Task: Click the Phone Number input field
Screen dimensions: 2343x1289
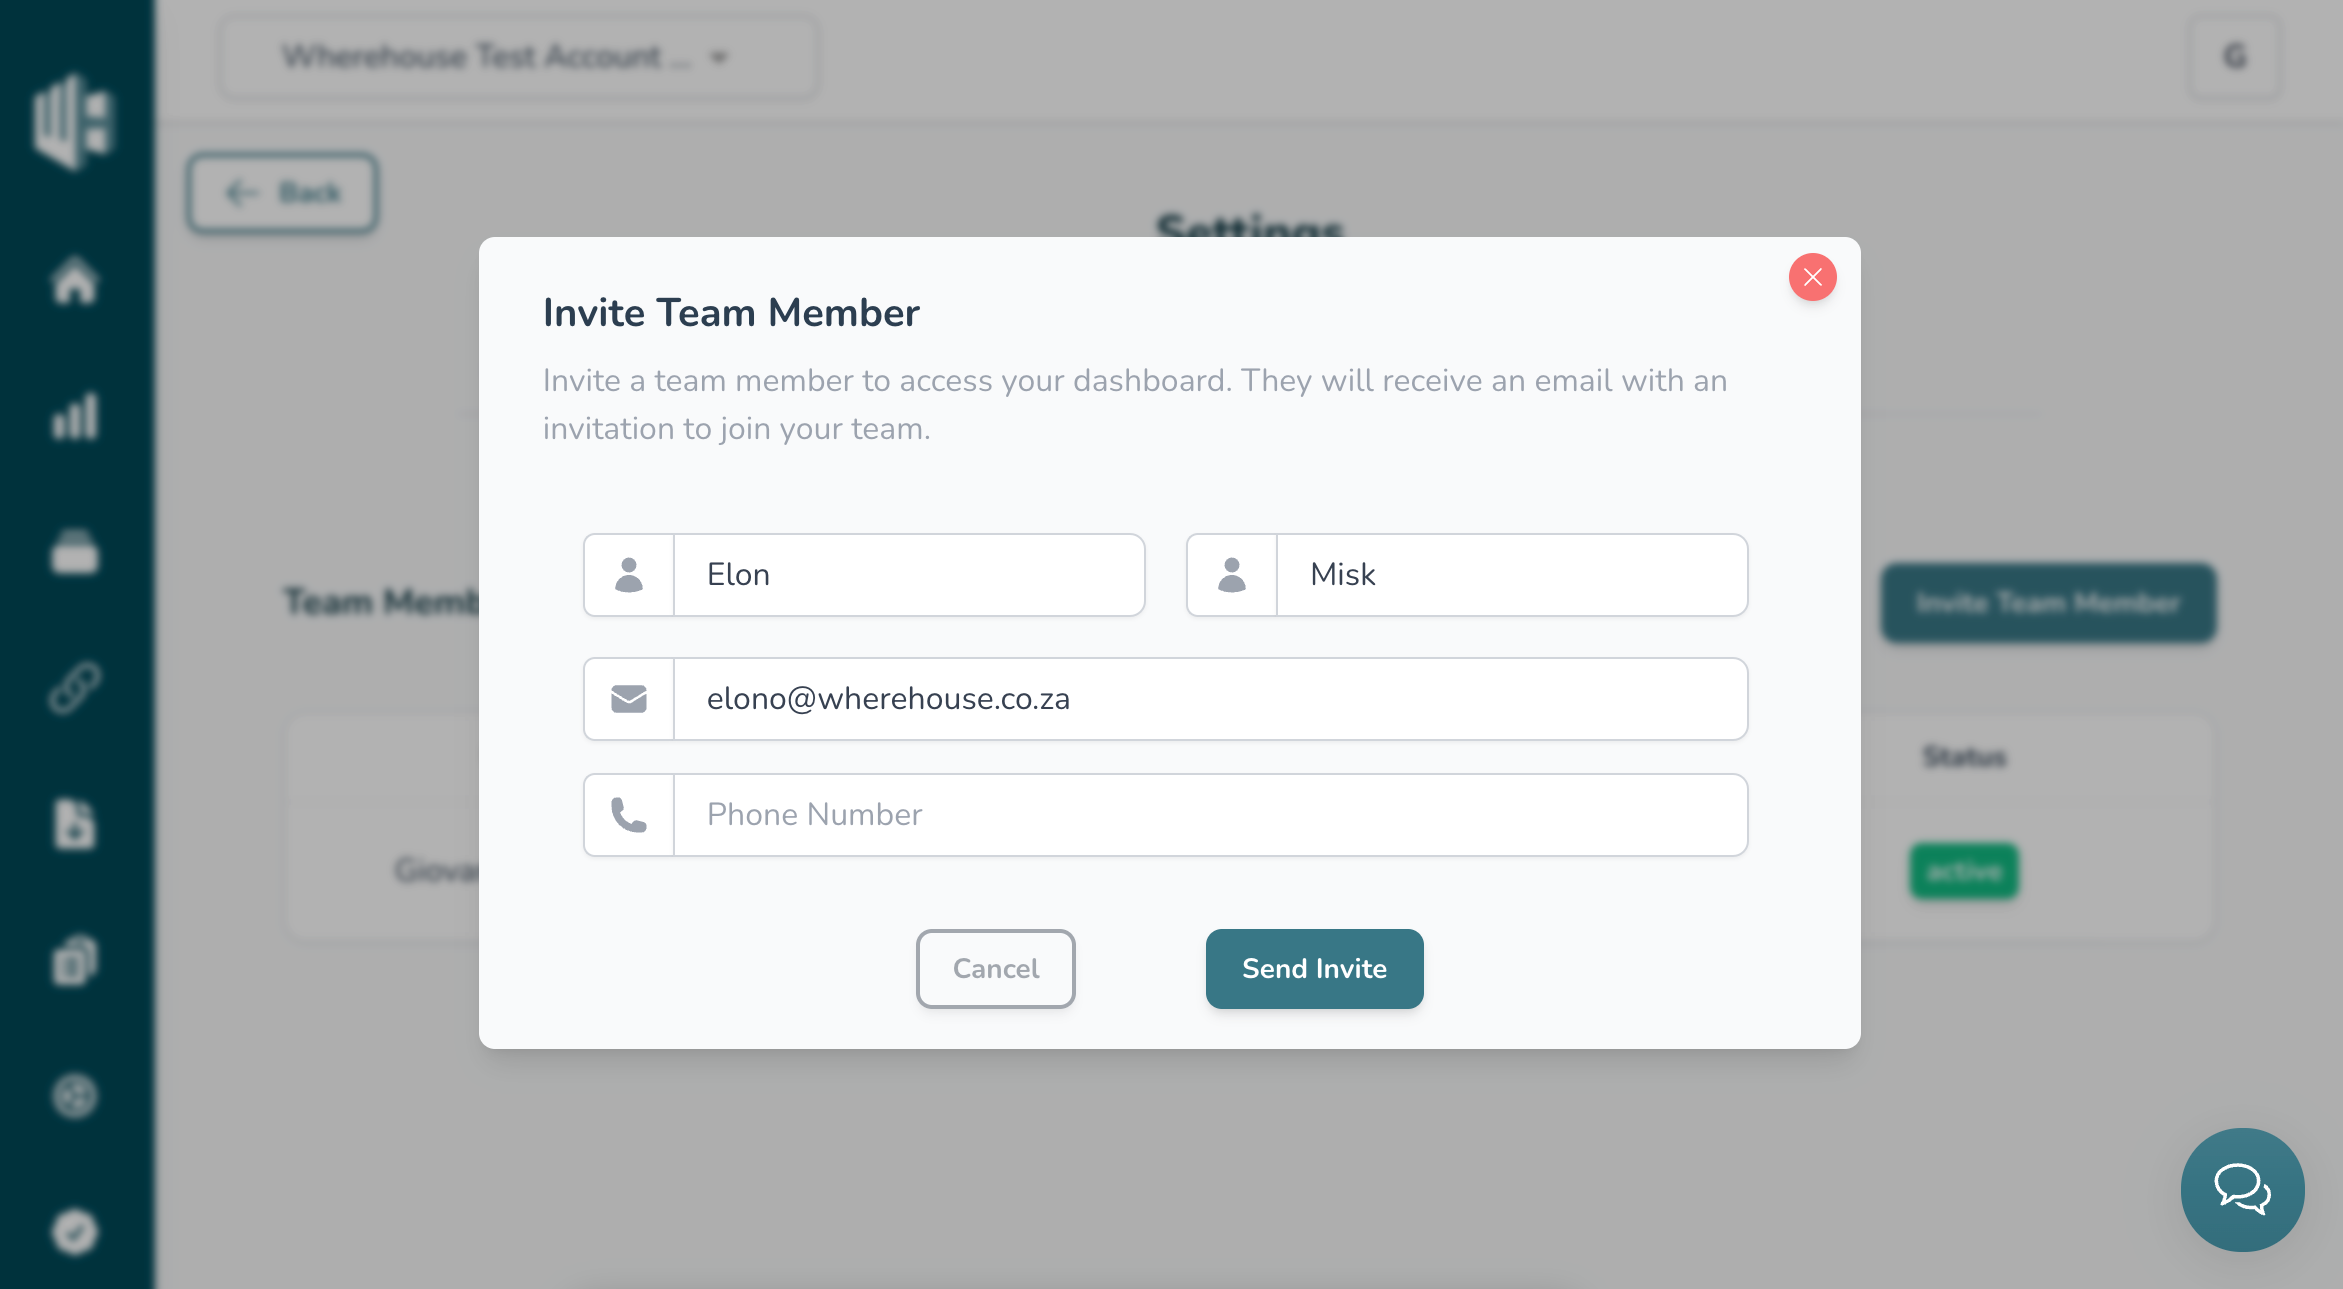Action: (x=1210, y=815)
